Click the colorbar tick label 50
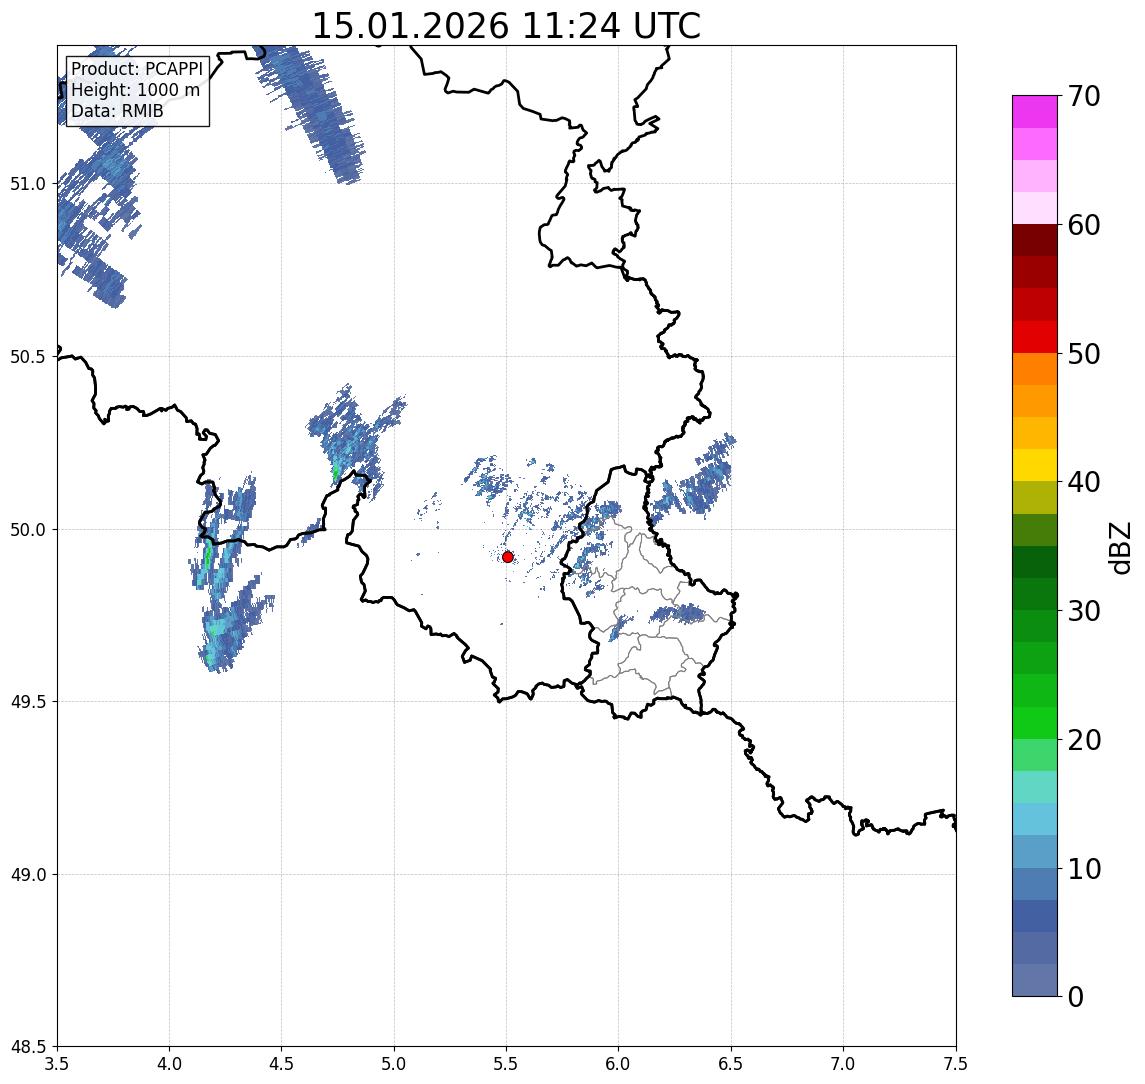The width and height of the screenshot is (1145, 1084). (x=1084, y=354)
